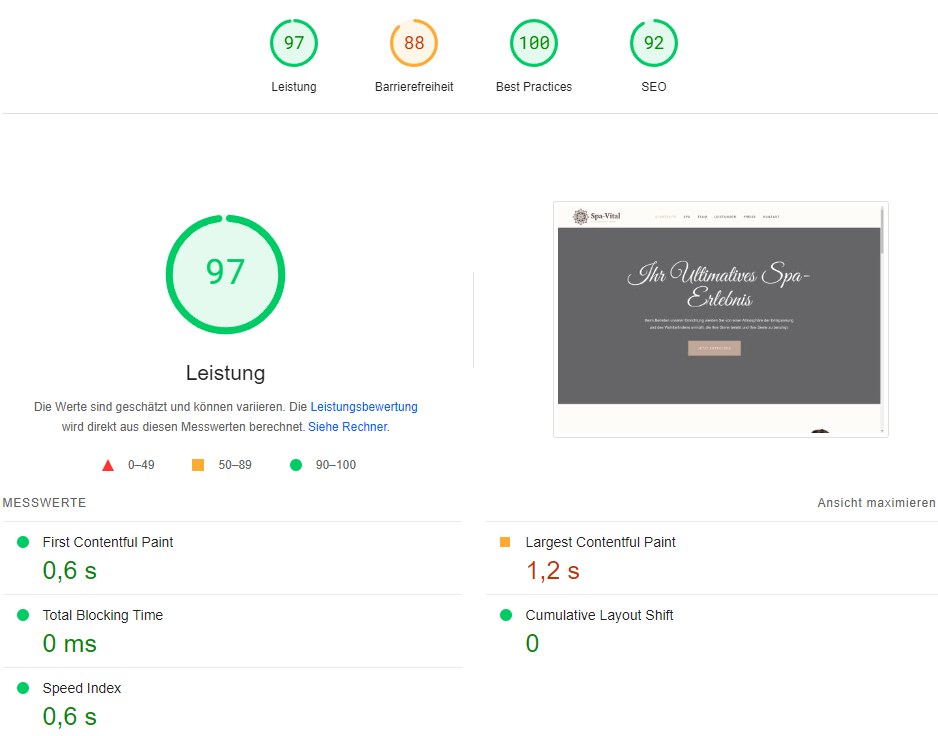
Task: Click the 1,2 s Largest Contentful Paint value
Action: tap(553, 571)
